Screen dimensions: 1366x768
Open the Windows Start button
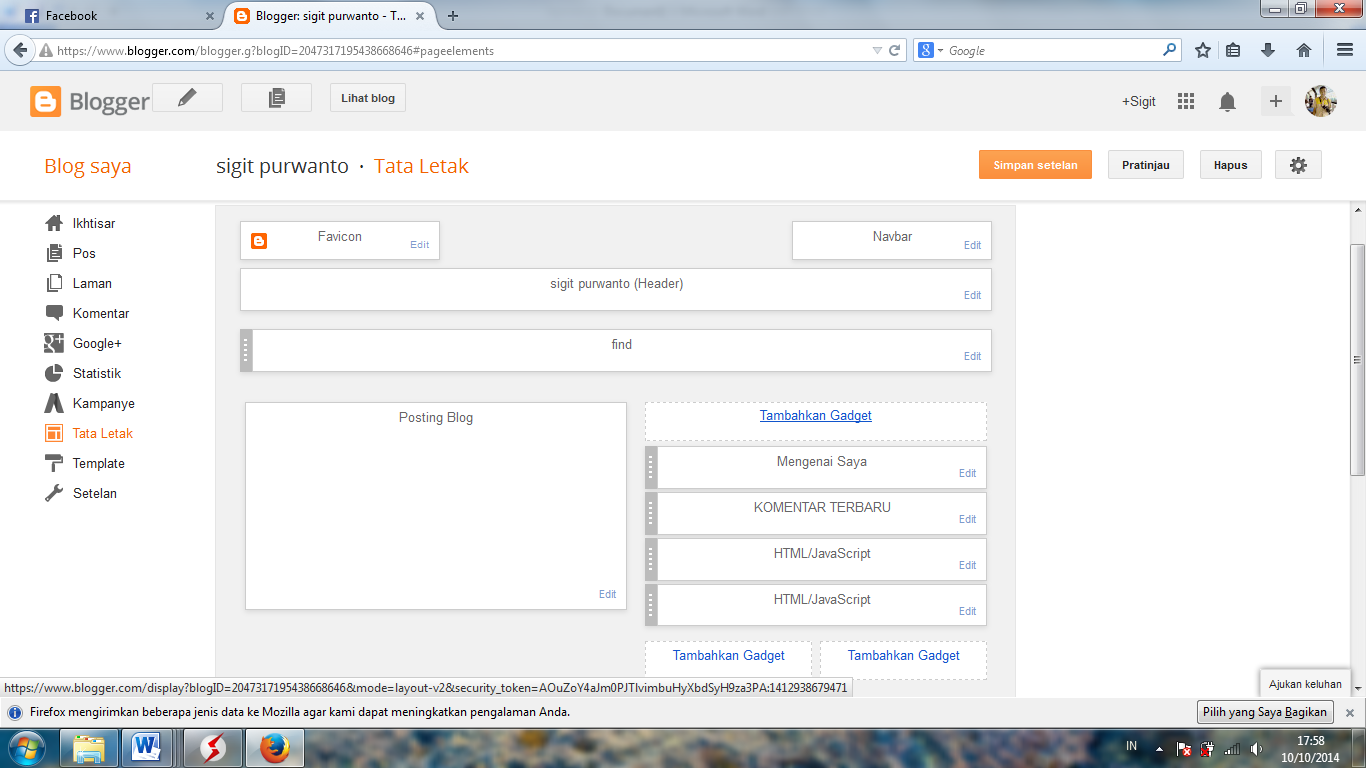click(x=27, y=747)
